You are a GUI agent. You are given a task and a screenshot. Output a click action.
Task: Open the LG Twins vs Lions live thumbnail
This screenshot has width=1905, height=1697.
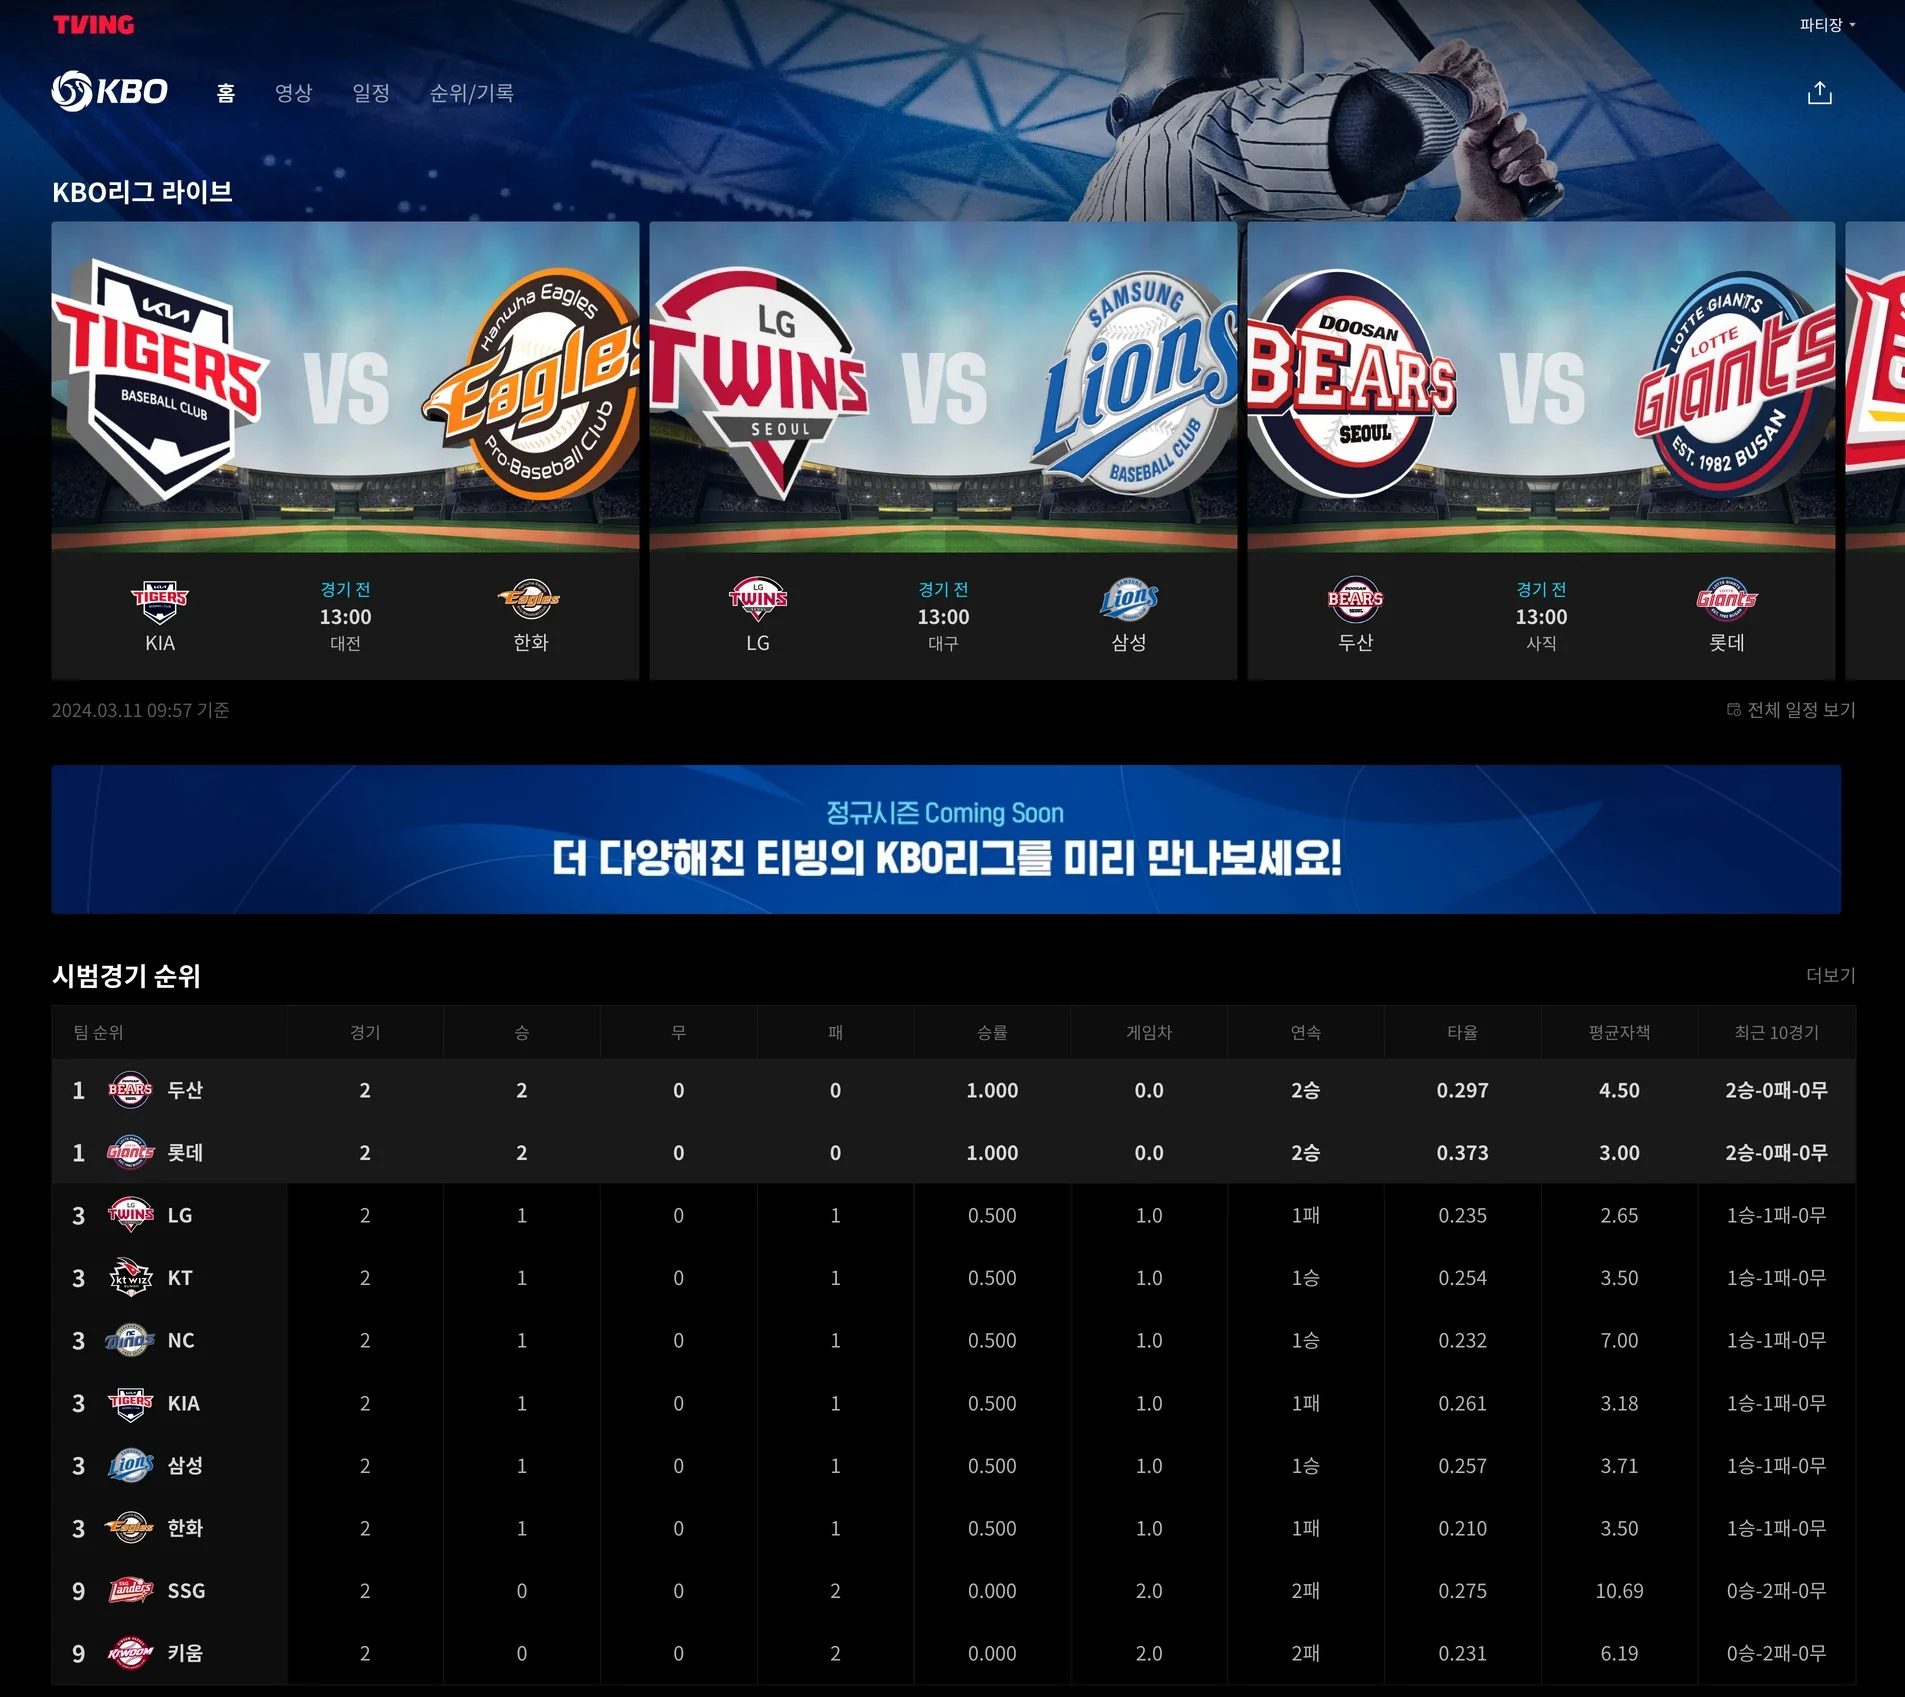click(943, 387)
